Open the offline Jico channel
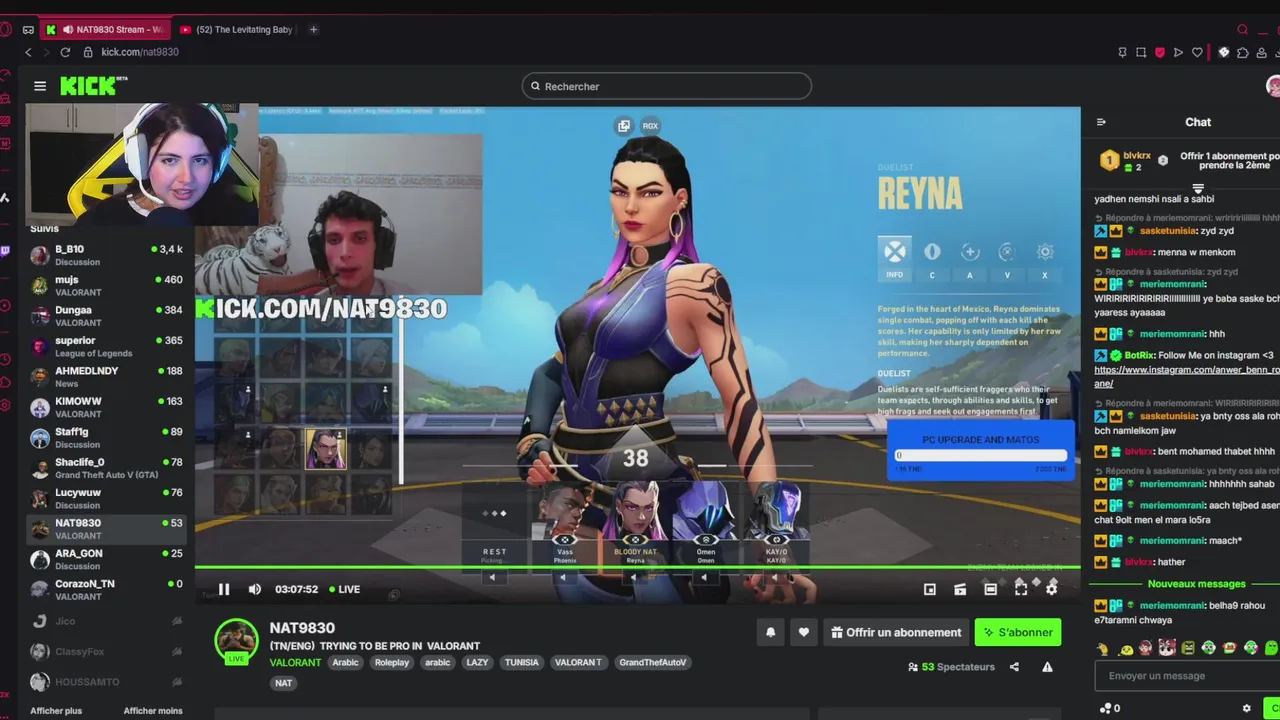Screen dimensions: 1280x720 click(106, 621)
